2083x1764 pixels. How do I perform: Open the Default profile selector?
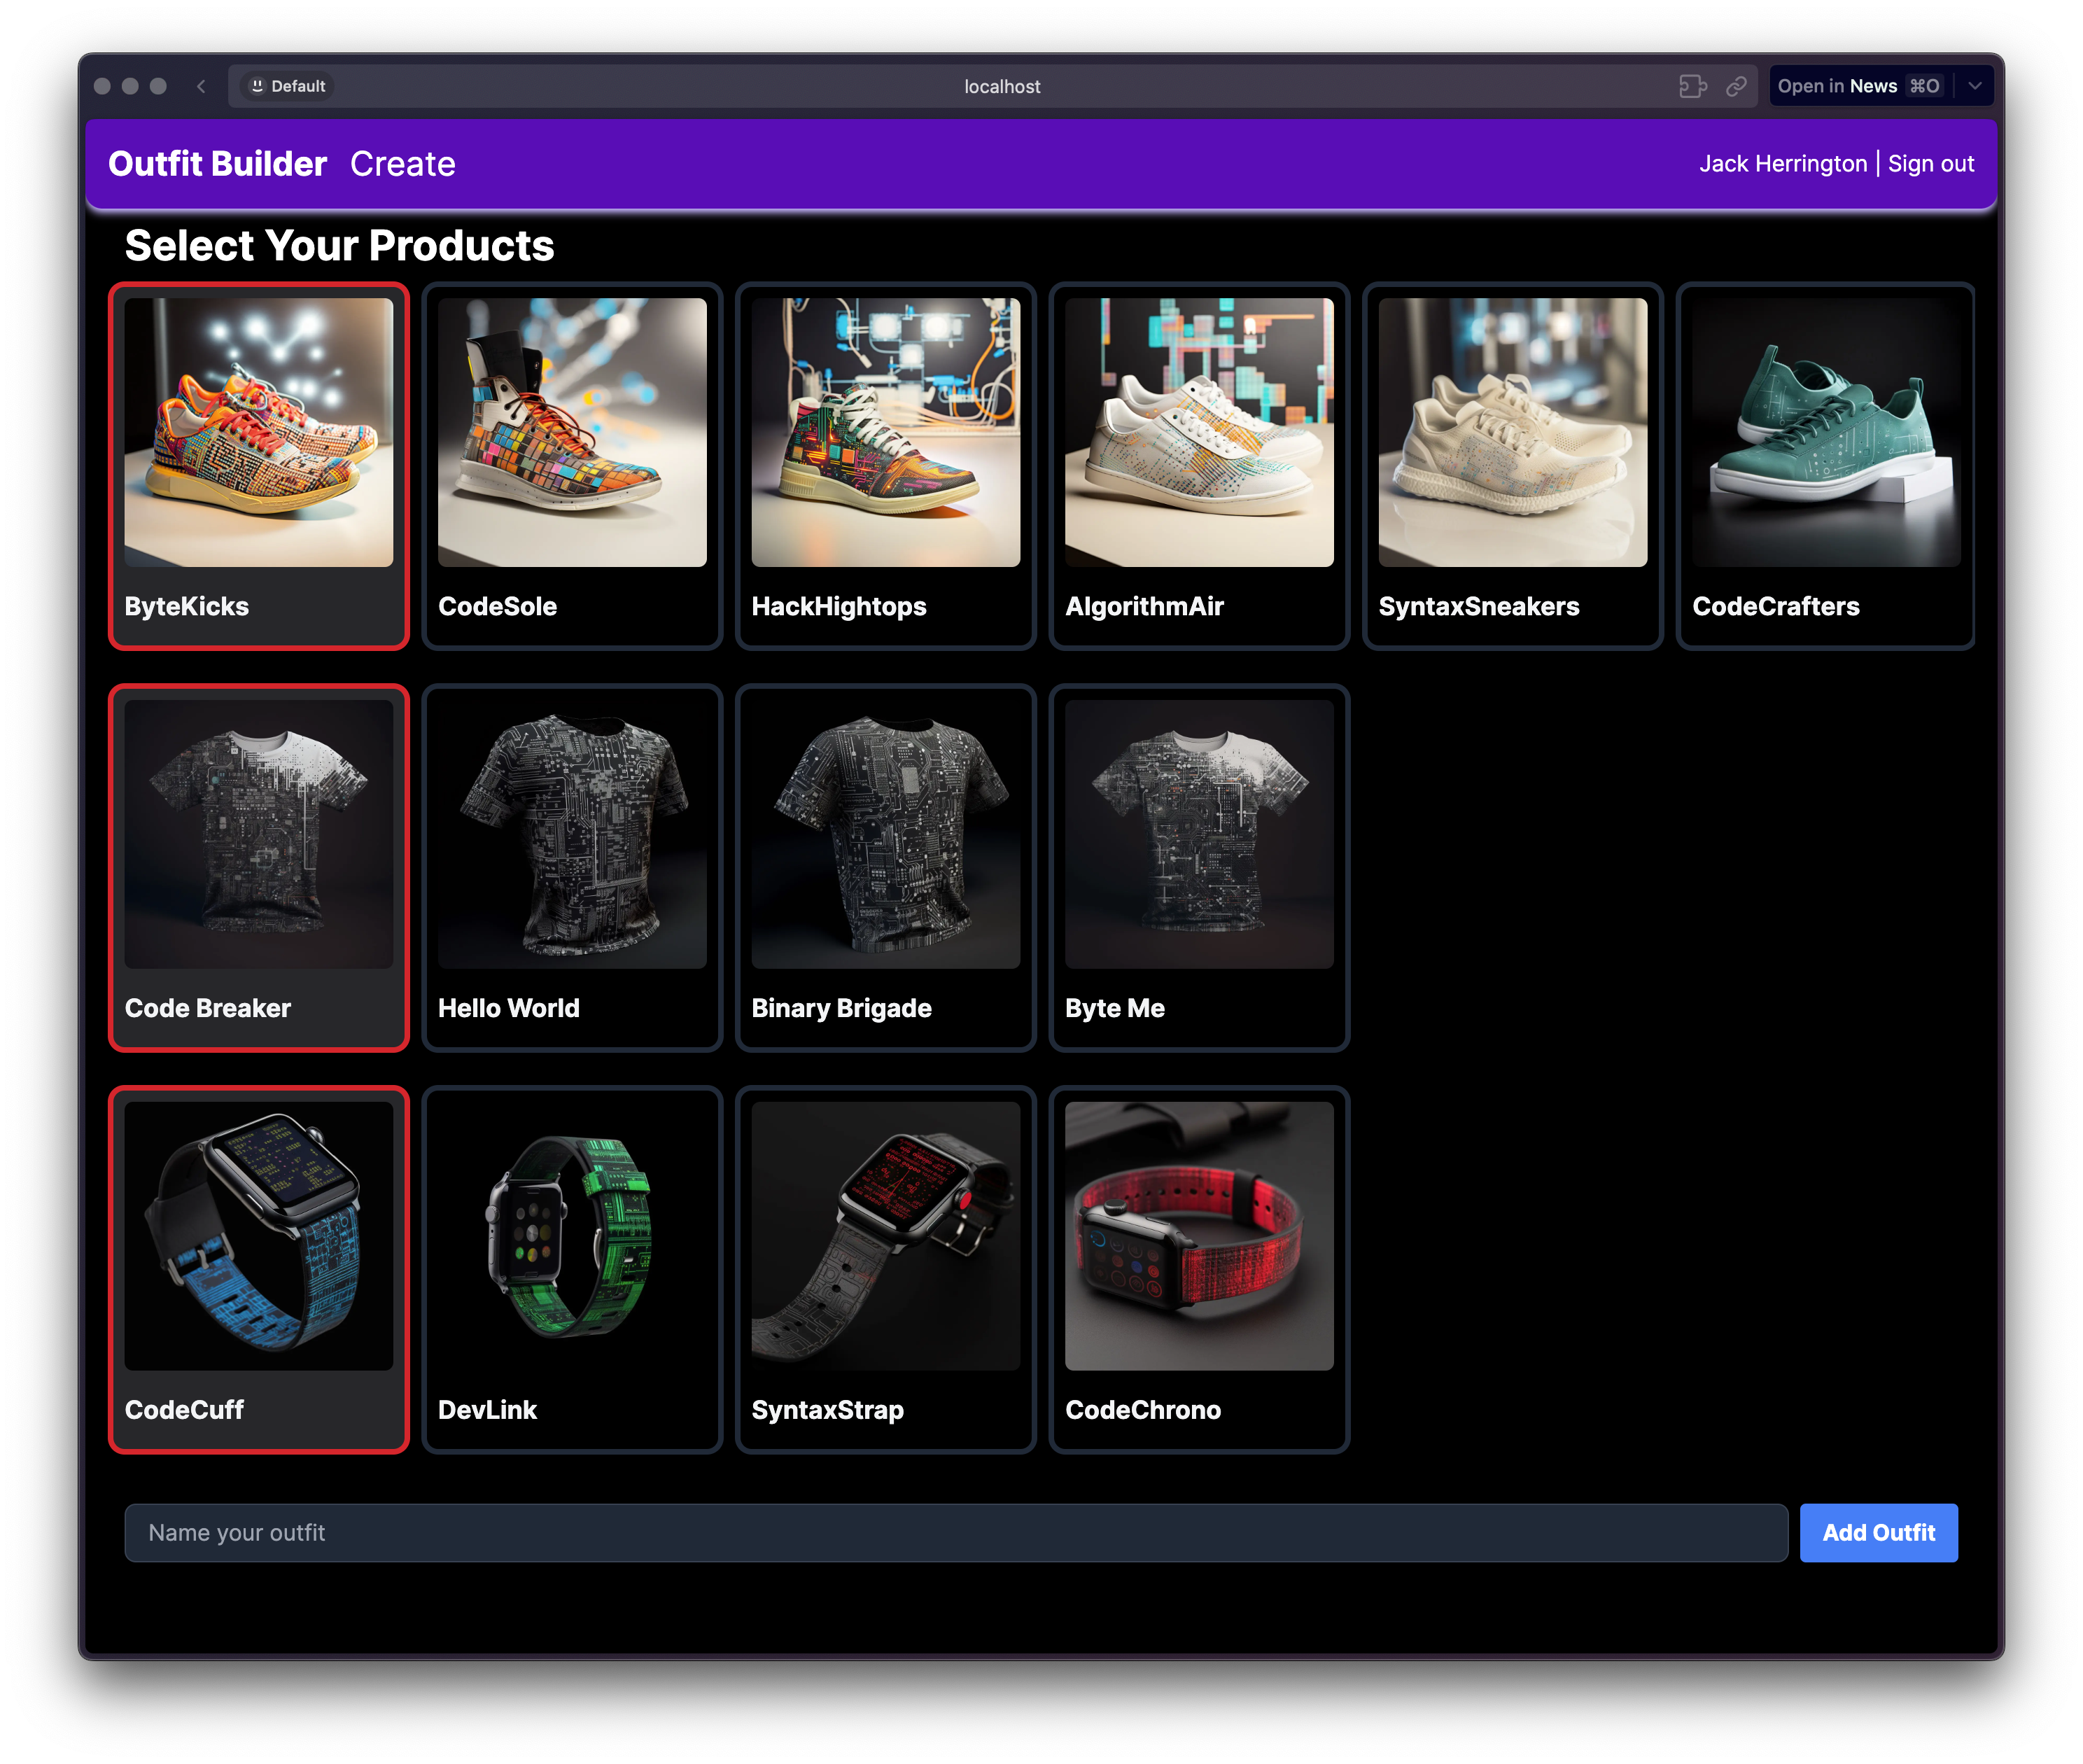(x=288, y=86)
